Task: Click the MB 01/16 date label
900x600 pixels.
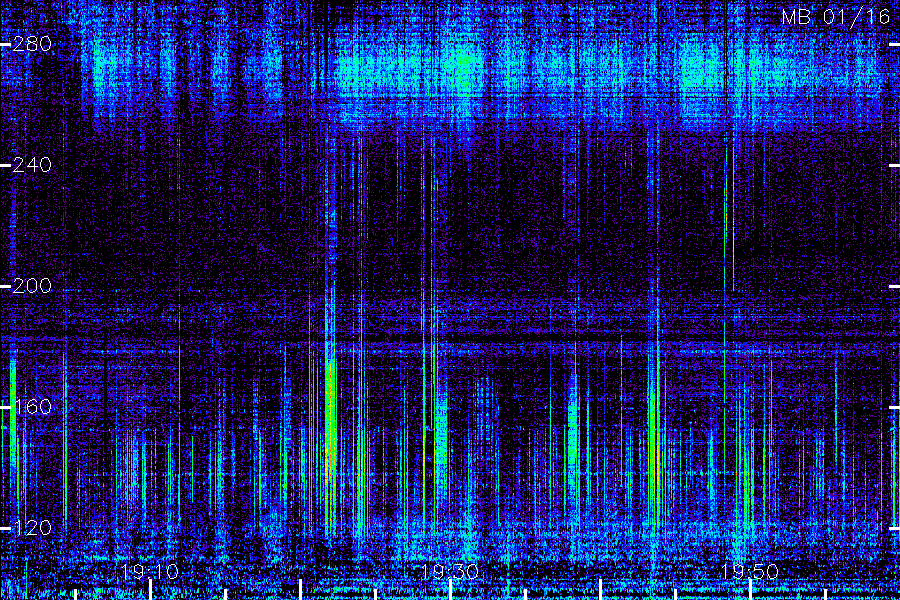Action: (836, 17)
